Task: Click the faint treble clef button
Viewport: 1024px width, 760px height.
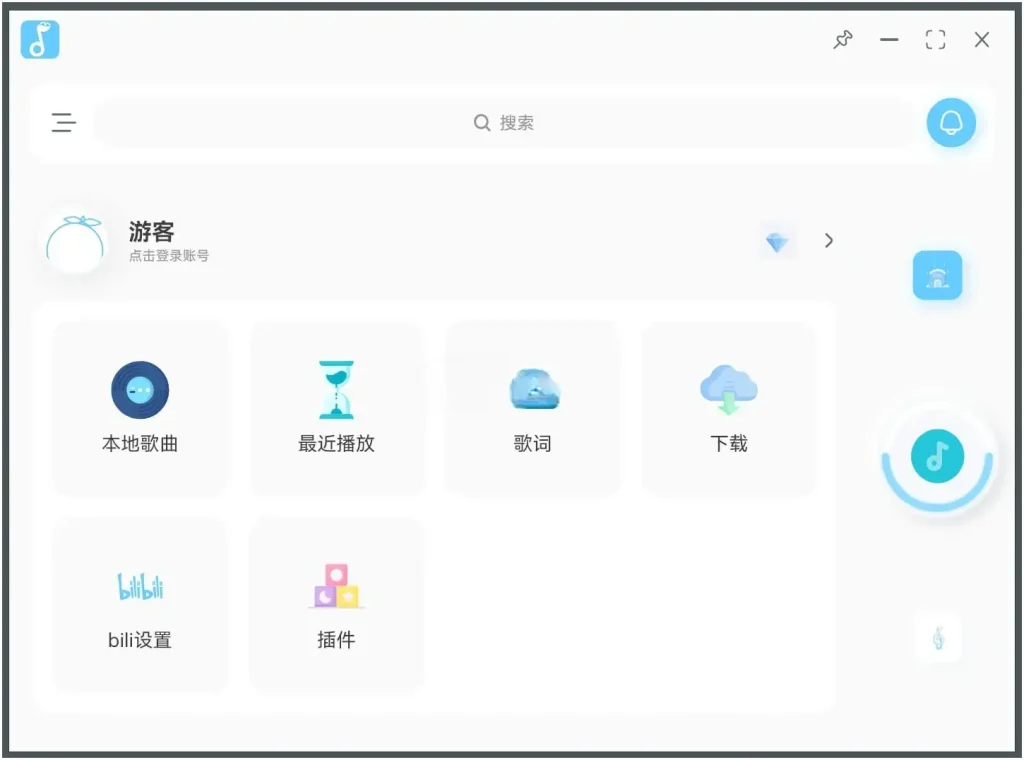Action: click(x=938, y=638)
